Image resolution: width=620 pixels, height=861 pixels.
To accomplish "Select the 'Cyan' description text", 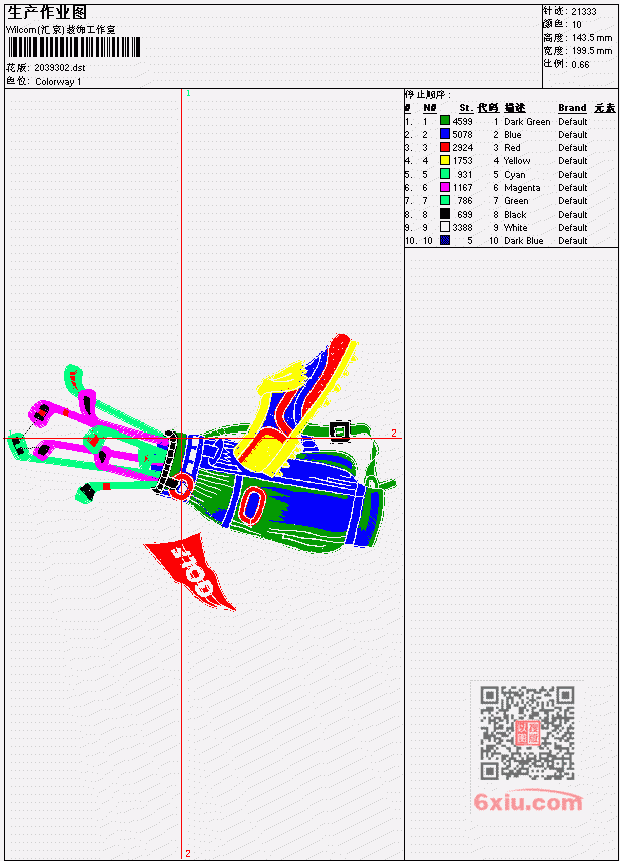I will [515, 175].
